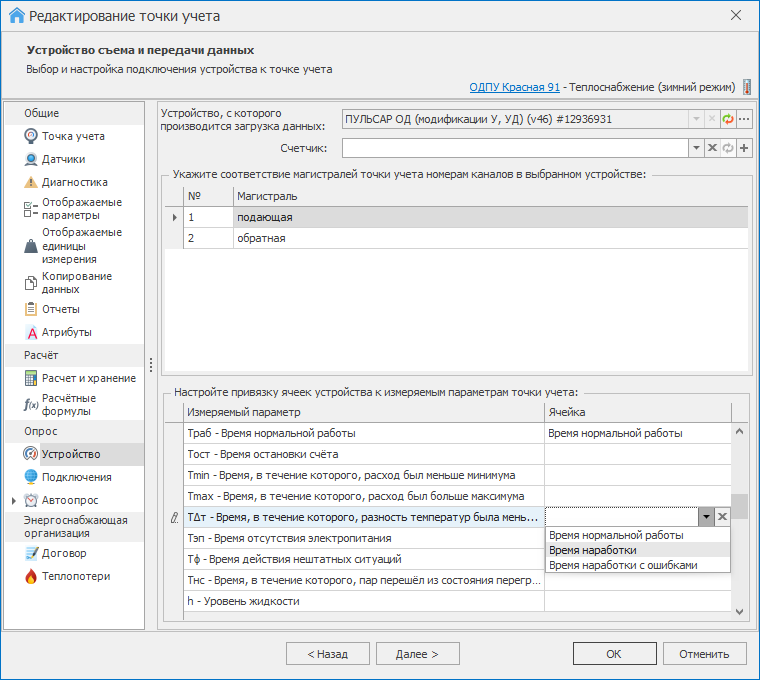Open the Счетчик dropdown list
This screenshot has width=760, height=680.
coord(696,148)
